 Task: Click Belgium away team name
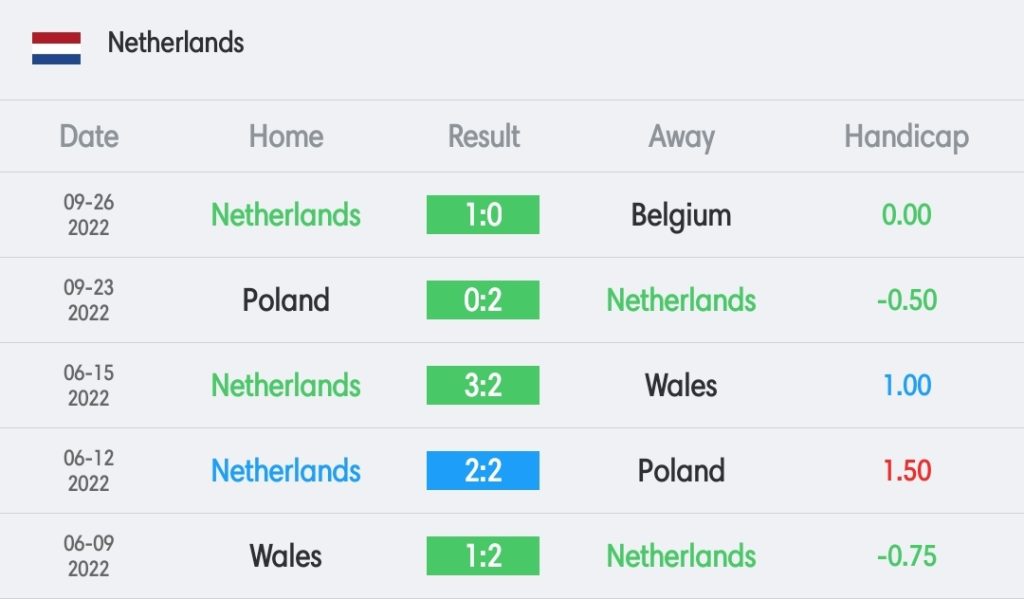681,216
